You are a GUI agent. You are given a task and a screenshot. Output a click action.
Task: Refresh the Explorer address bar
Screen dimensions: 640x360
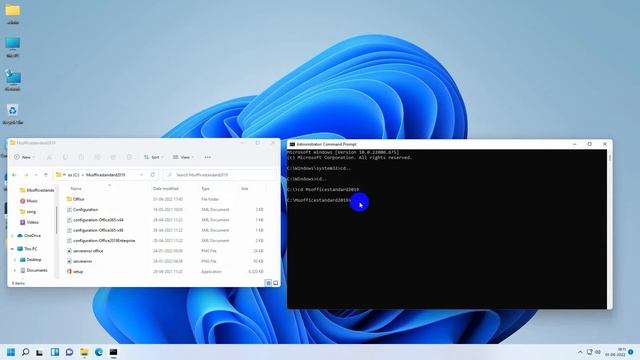153,175
